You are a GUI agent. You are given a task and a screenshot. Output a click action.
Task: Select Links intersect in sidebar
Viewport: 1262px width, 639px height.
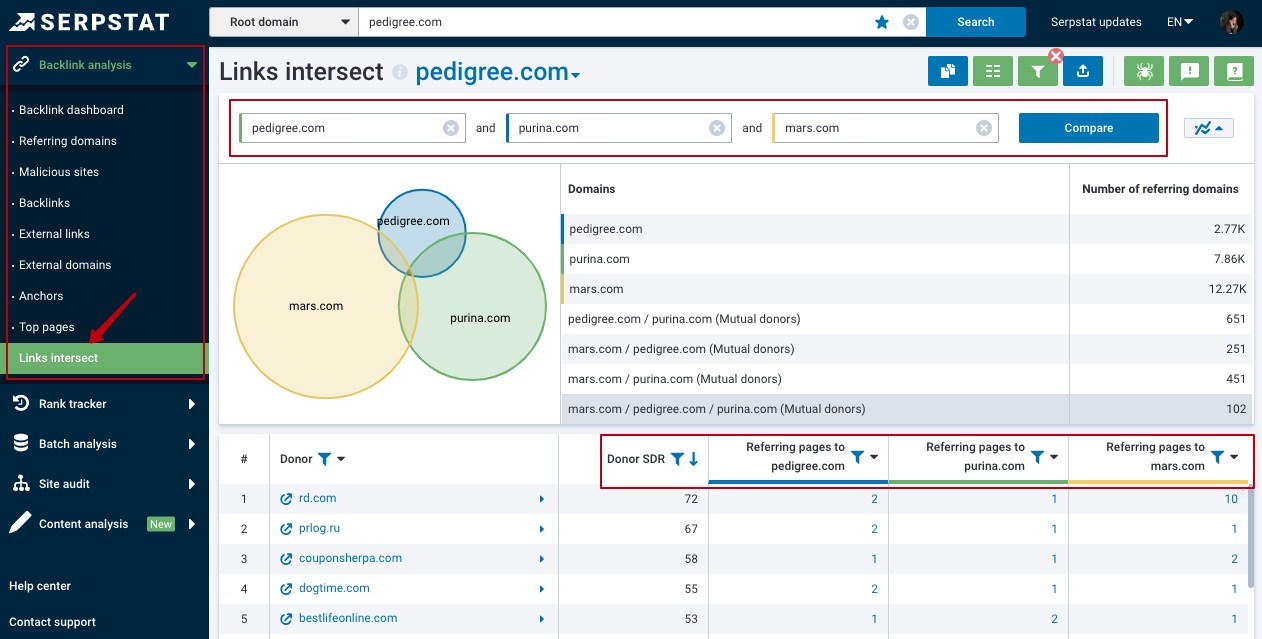coord(105,358)
